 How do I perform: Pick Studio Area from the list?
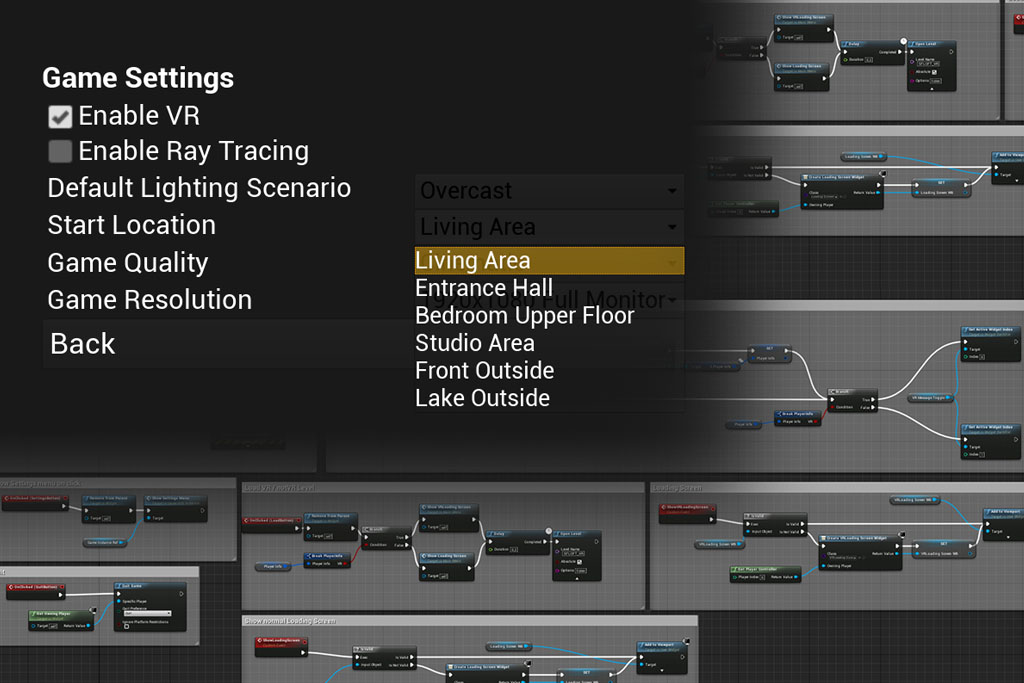coord(475,343)
